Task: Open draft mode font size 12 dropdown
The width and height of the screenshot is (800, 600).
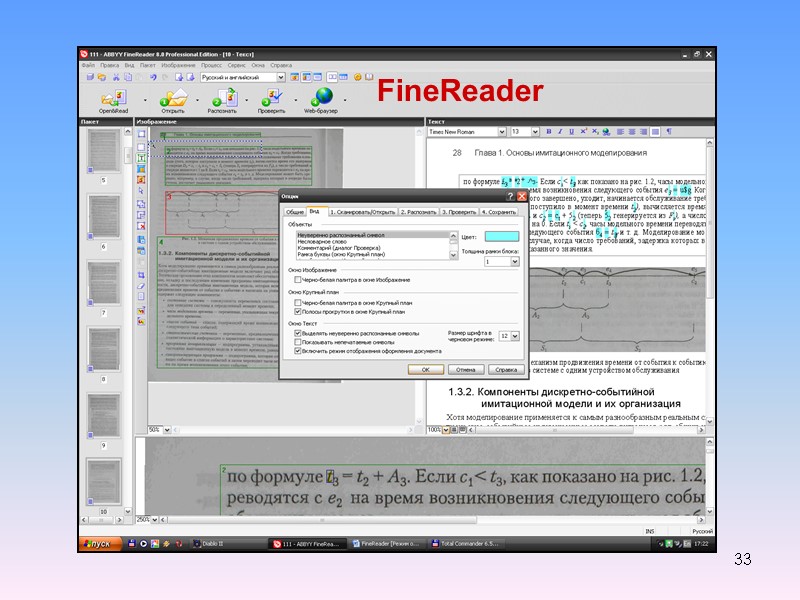Action: click(x=515, y=336)
